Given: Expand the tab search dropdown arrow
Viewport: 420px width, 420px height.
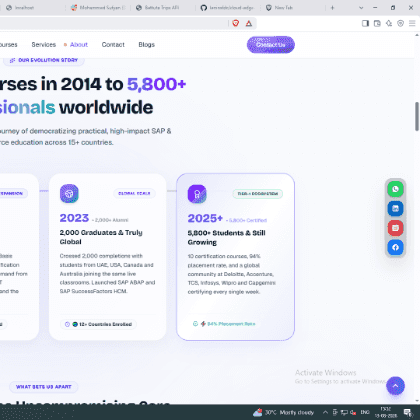Looking at the screenshot, I should 361,8.
